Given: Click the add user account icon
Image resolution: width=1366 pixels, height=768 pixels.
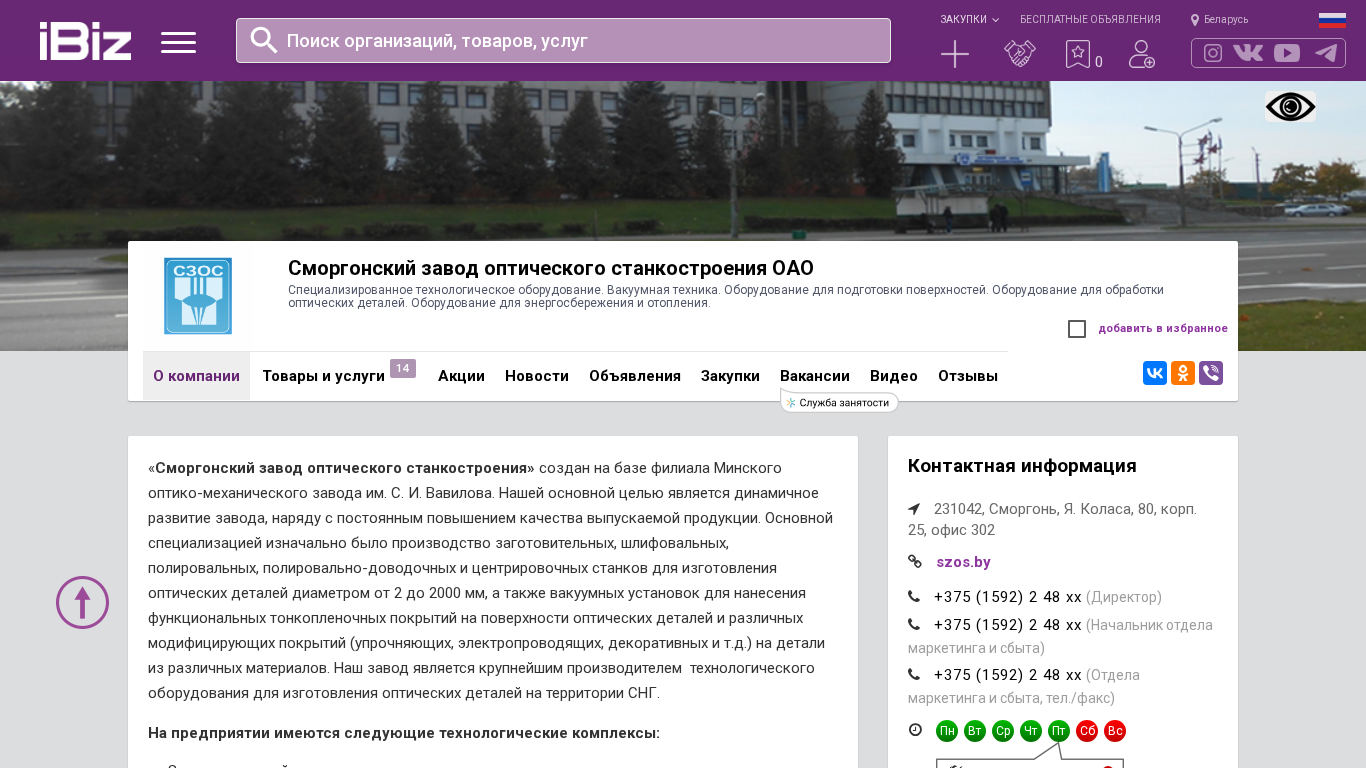Looking at the screenshot, I should pyautogui.click(x=1142, y=54).
